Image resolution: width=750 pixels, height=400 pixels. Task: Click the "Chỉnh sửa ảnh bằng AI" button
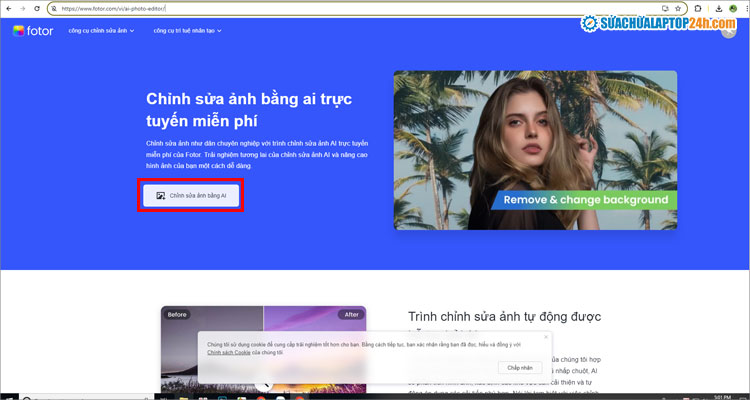tap(191, 196)
